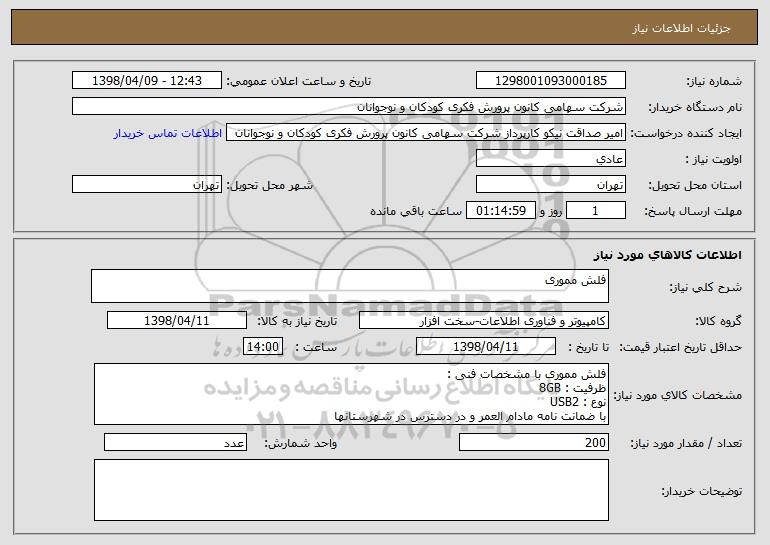
Task: Click the counting unit field عدد
Action: click(175, 442)
